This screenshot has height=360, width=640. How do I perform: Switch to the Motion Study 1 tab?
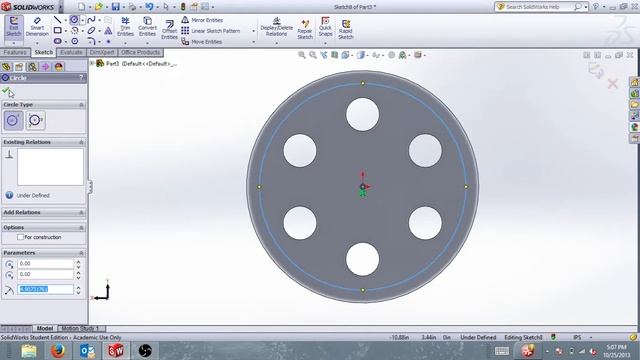pos(80,328)
